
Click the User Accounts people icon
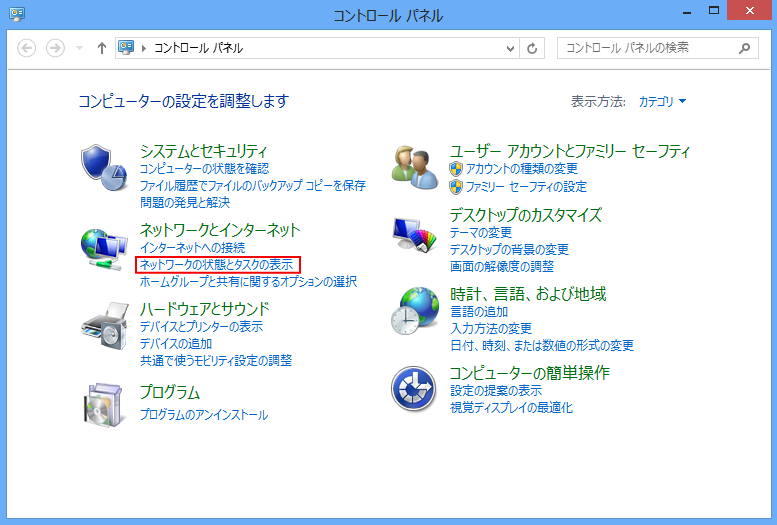click(x=415, y=167)
